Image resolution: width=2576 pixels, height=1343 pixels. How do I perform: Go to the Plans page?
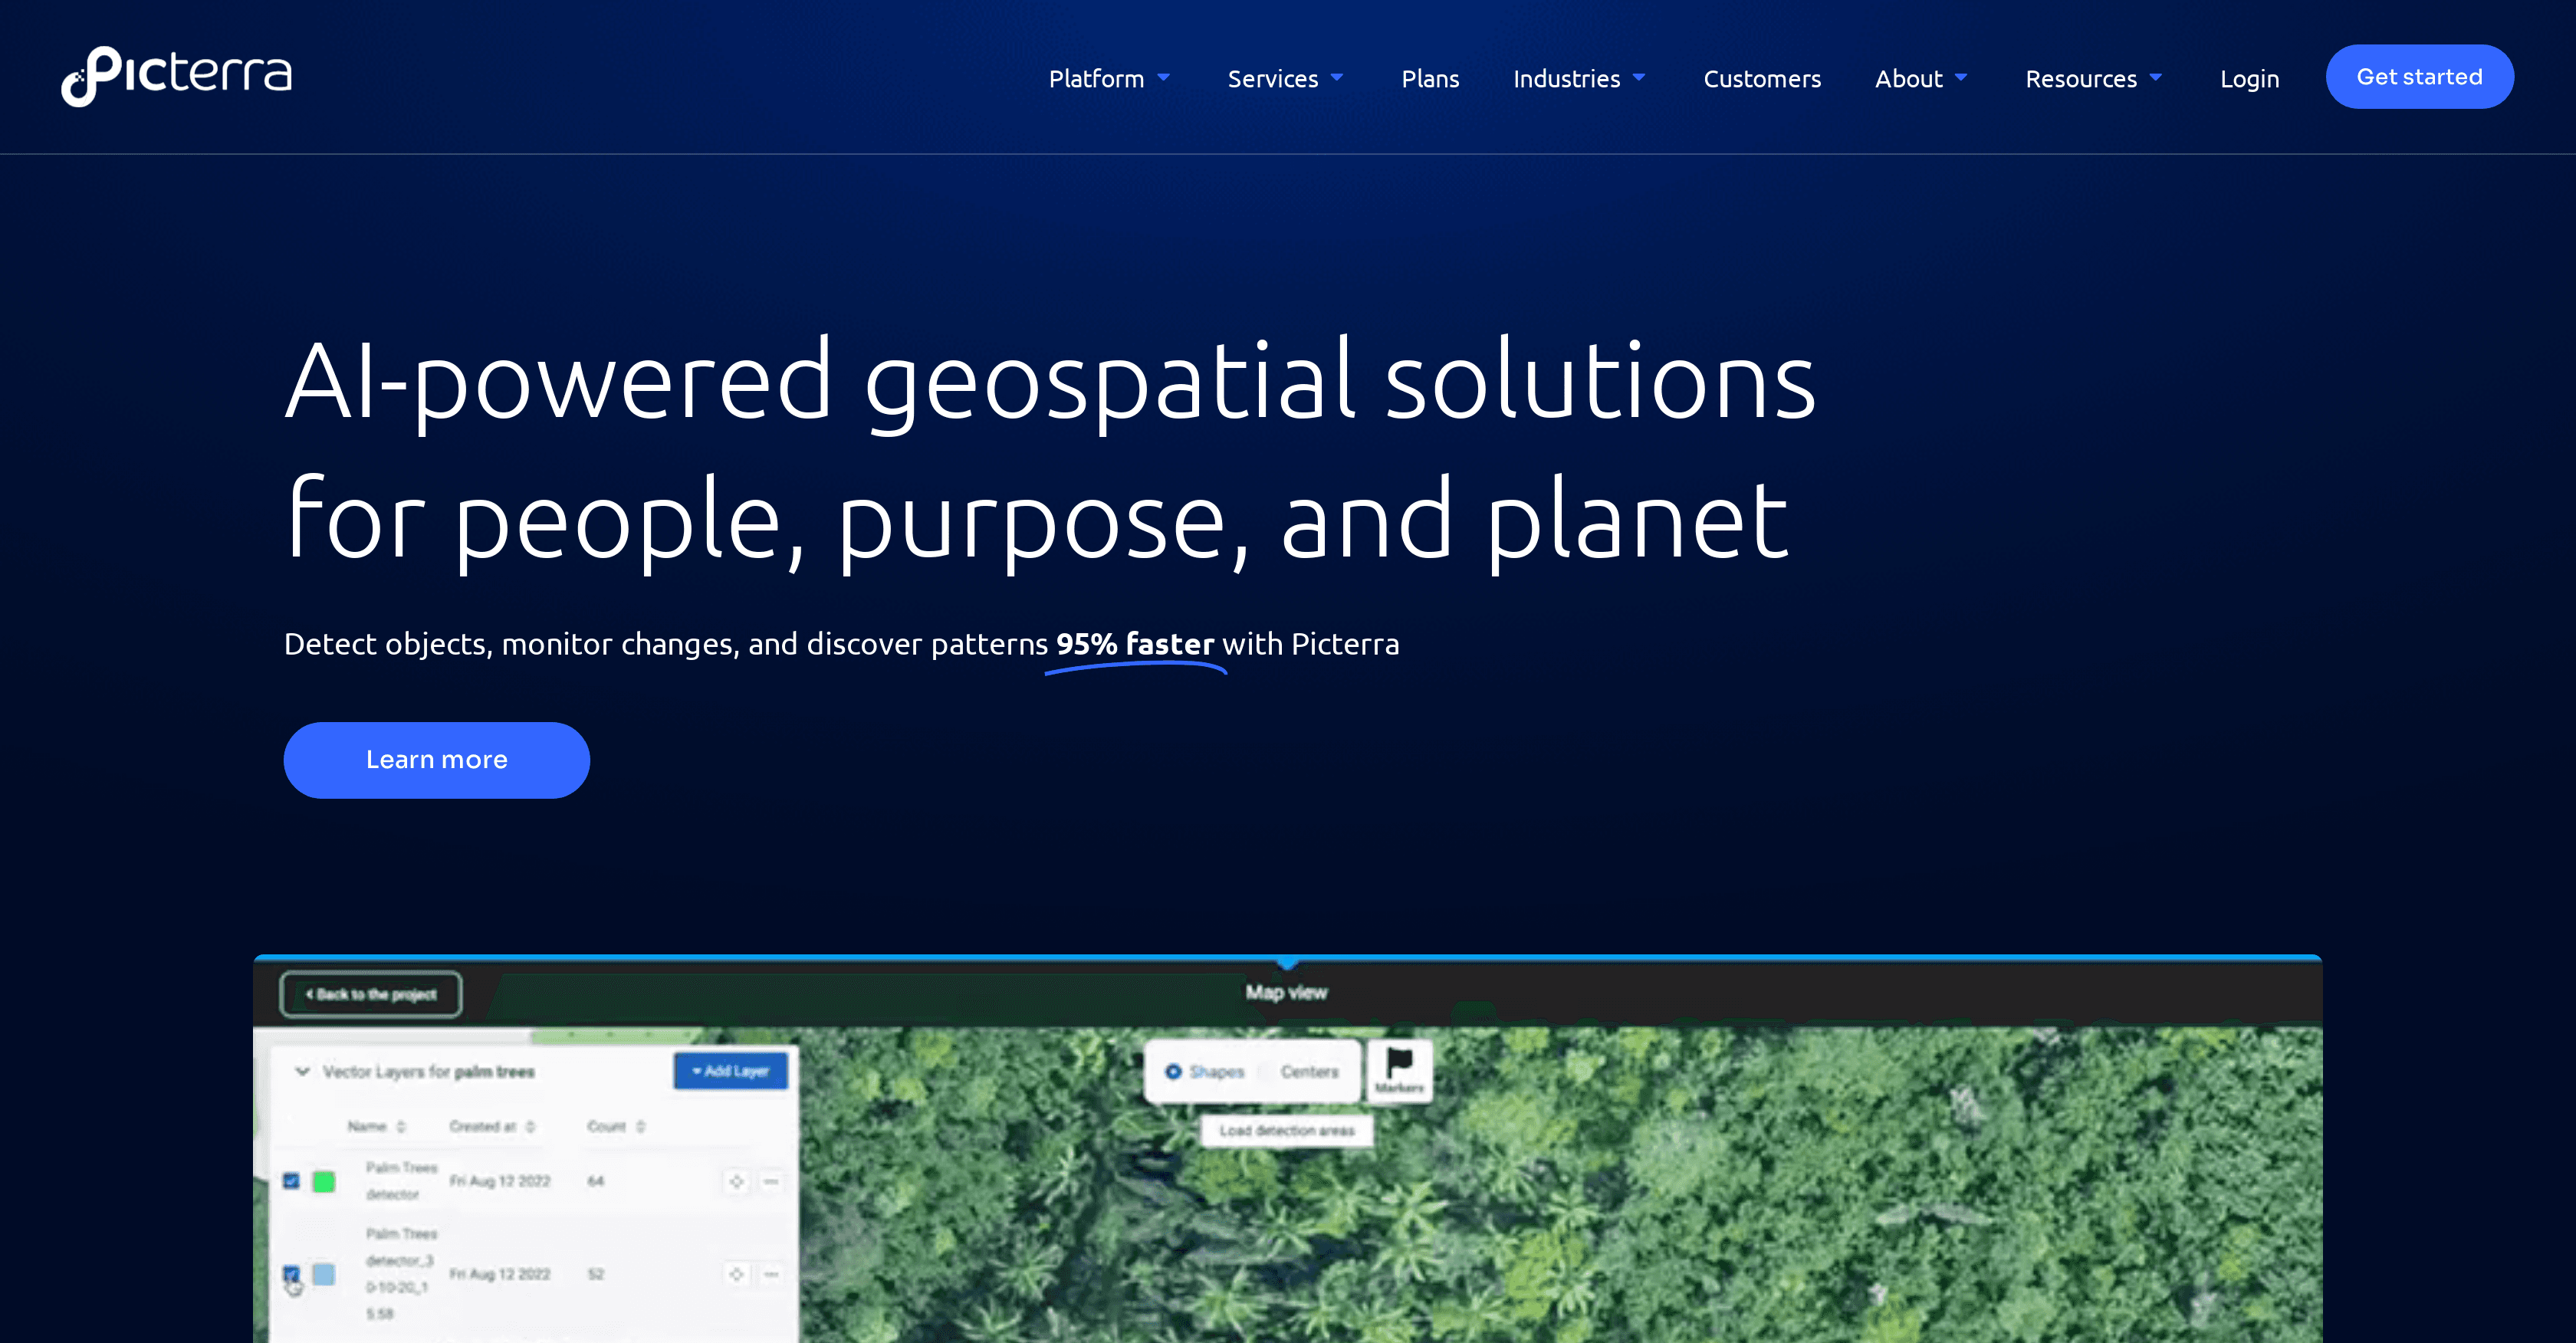1429,78
